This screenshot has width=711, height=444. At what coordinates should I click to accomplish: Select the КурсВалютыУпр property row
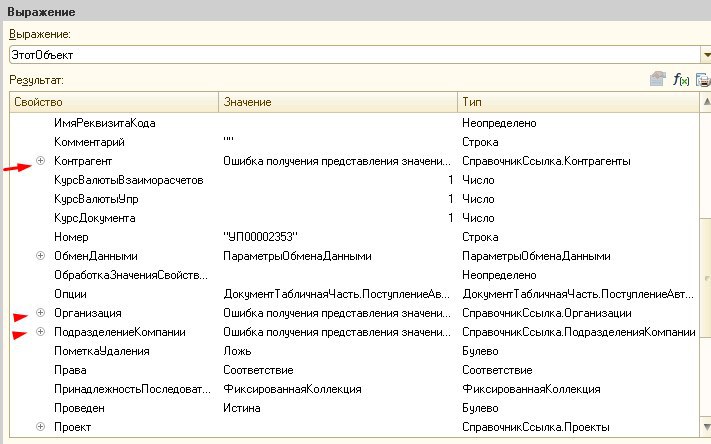tap(355, 199)
